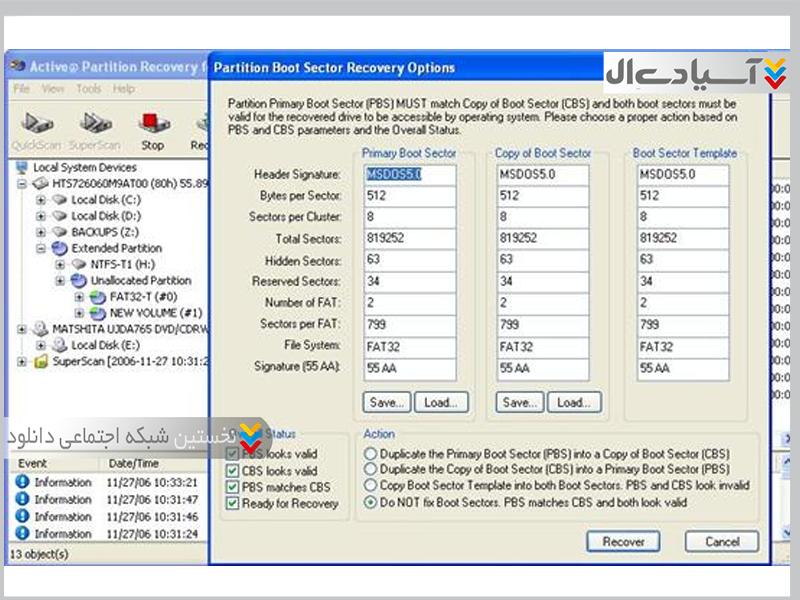The image size is (800, 600).
Task: Collapse the Extended Partition tree node
Action: point(41,248)
